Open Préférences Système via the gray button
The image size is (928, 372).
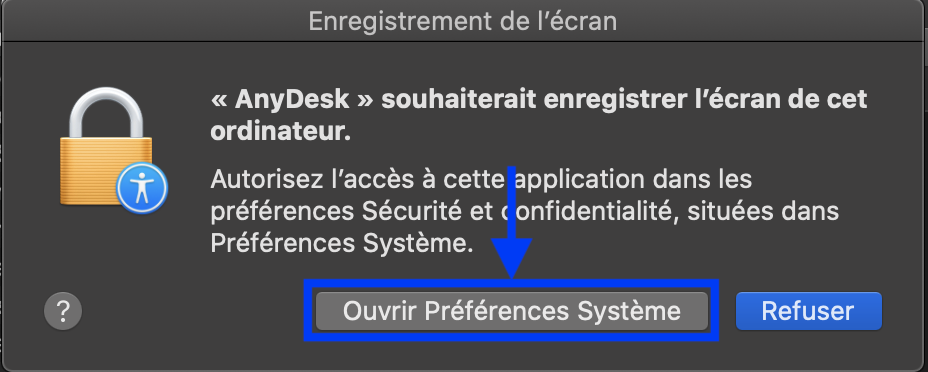[x=511, y=311]
